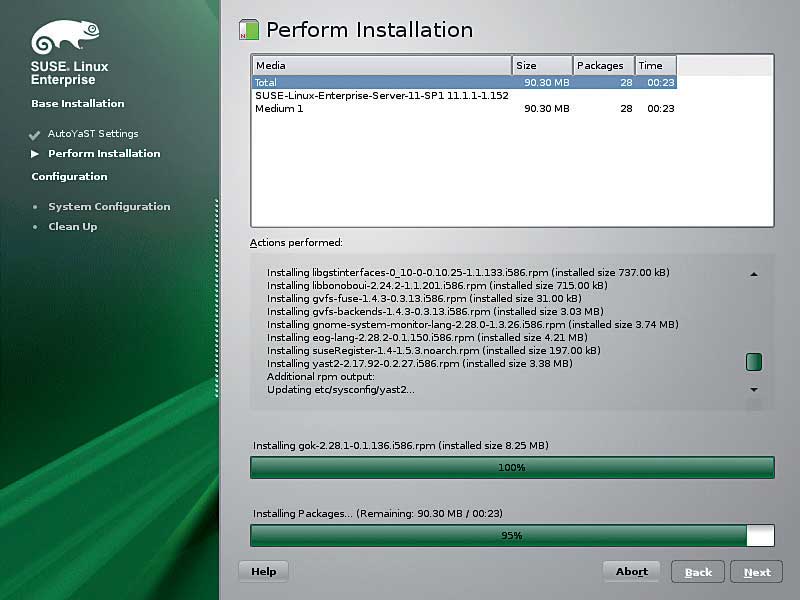Click the actions log scrollbar thumb
Image resolution: width=800 pixels, height=600 pixels.
[754, 362]
